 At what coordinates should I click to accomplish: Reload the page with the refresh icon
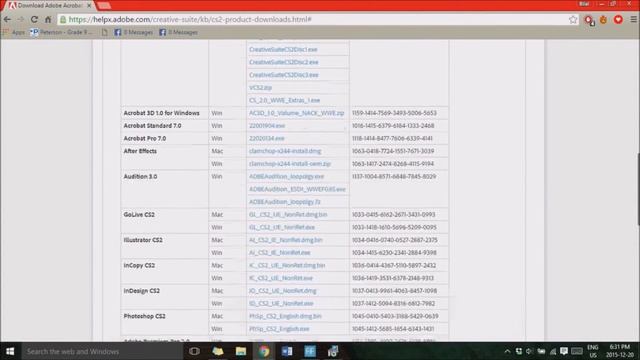point(34,19)
